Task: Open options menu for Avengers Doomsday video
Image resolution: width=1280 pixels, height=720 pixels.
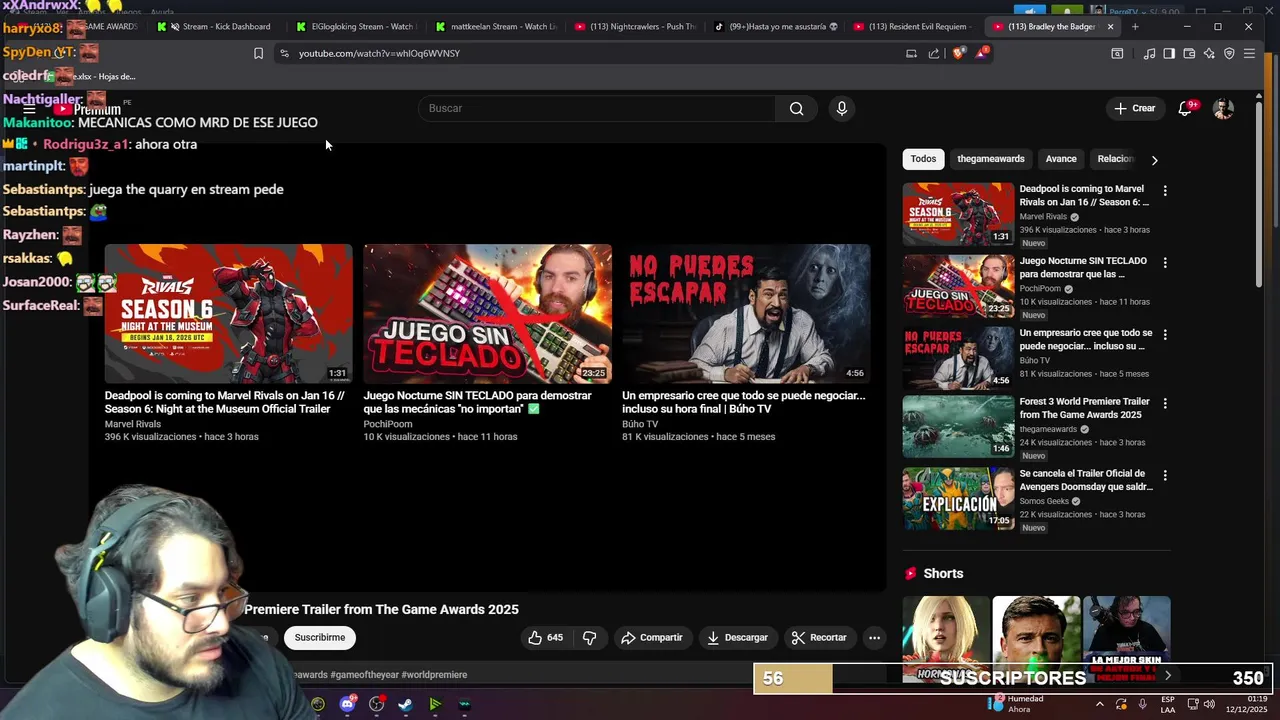Action: [x=1164, y=475]
